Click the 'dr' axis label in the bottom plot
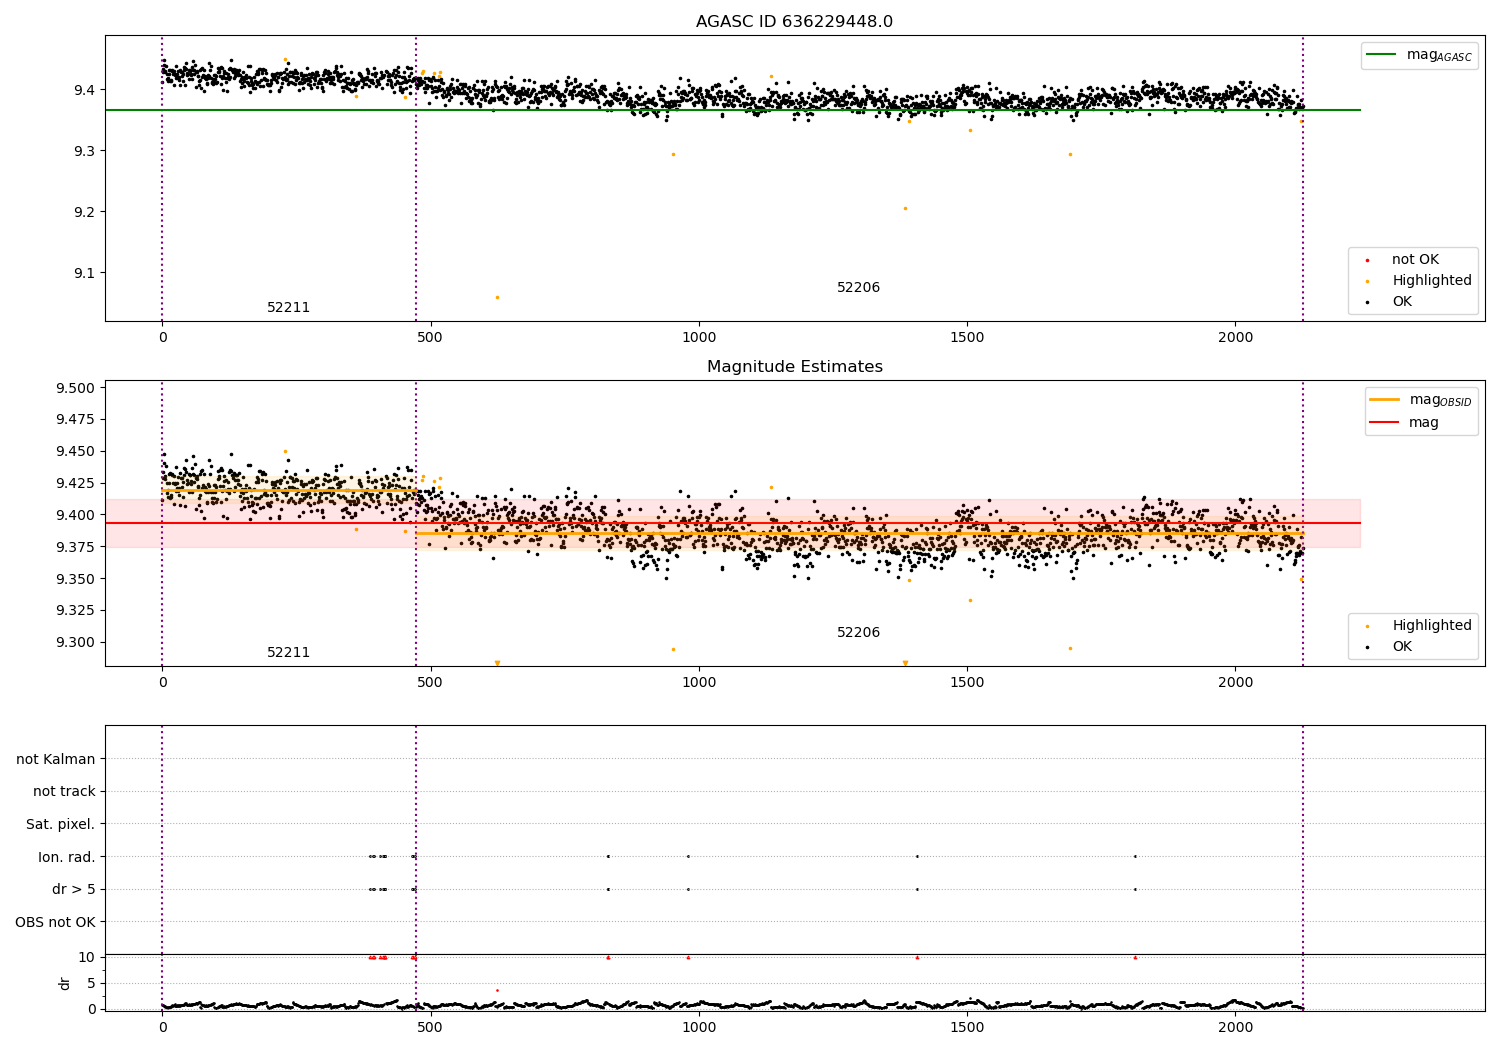 click(x=65, y=984)
